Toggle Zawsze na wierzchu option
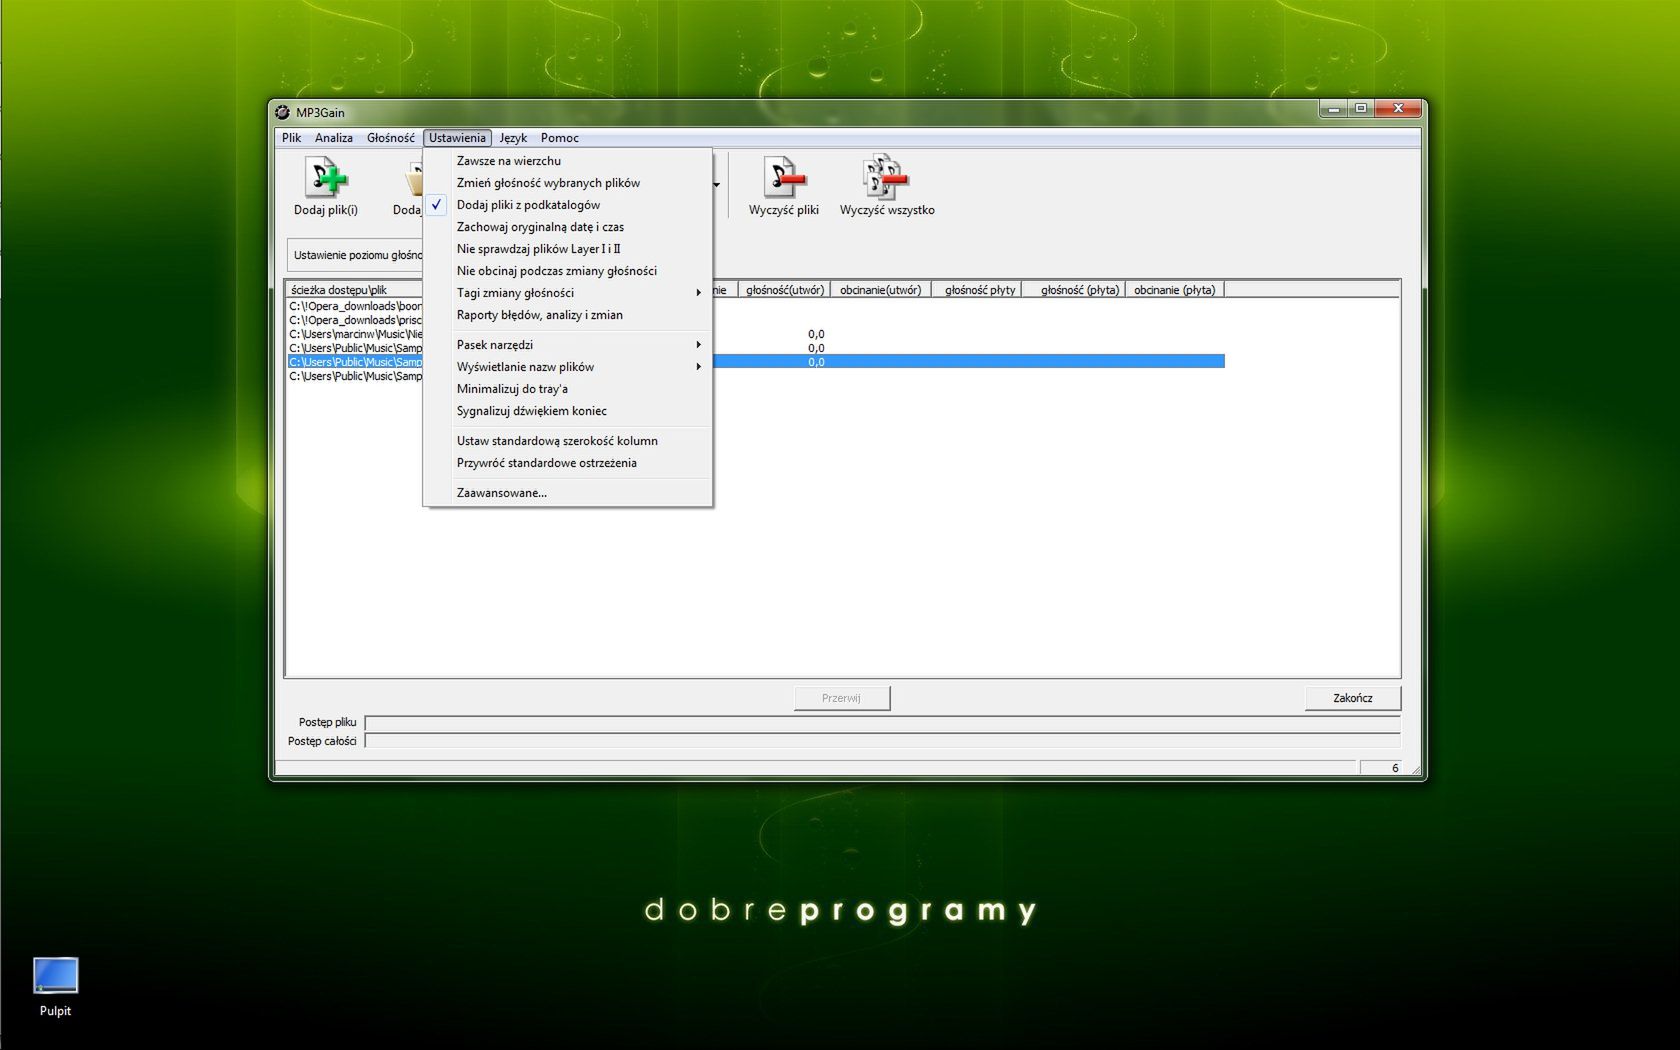This screenshot has width=1680, height=1050. coord(568,161)
